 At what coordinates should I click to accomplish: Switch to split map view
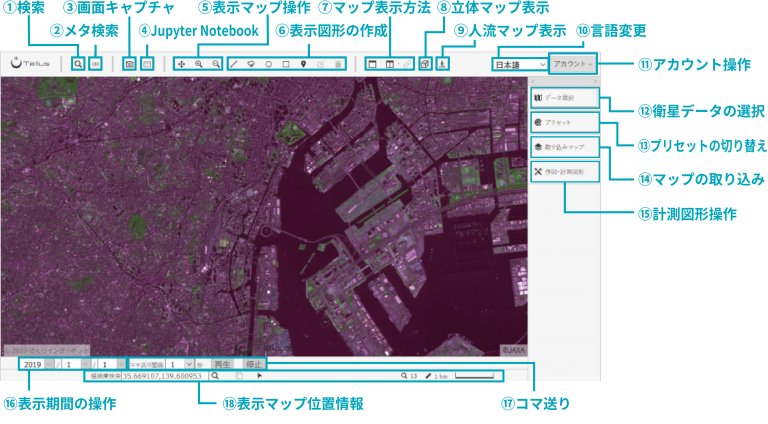tap(390, 64)
